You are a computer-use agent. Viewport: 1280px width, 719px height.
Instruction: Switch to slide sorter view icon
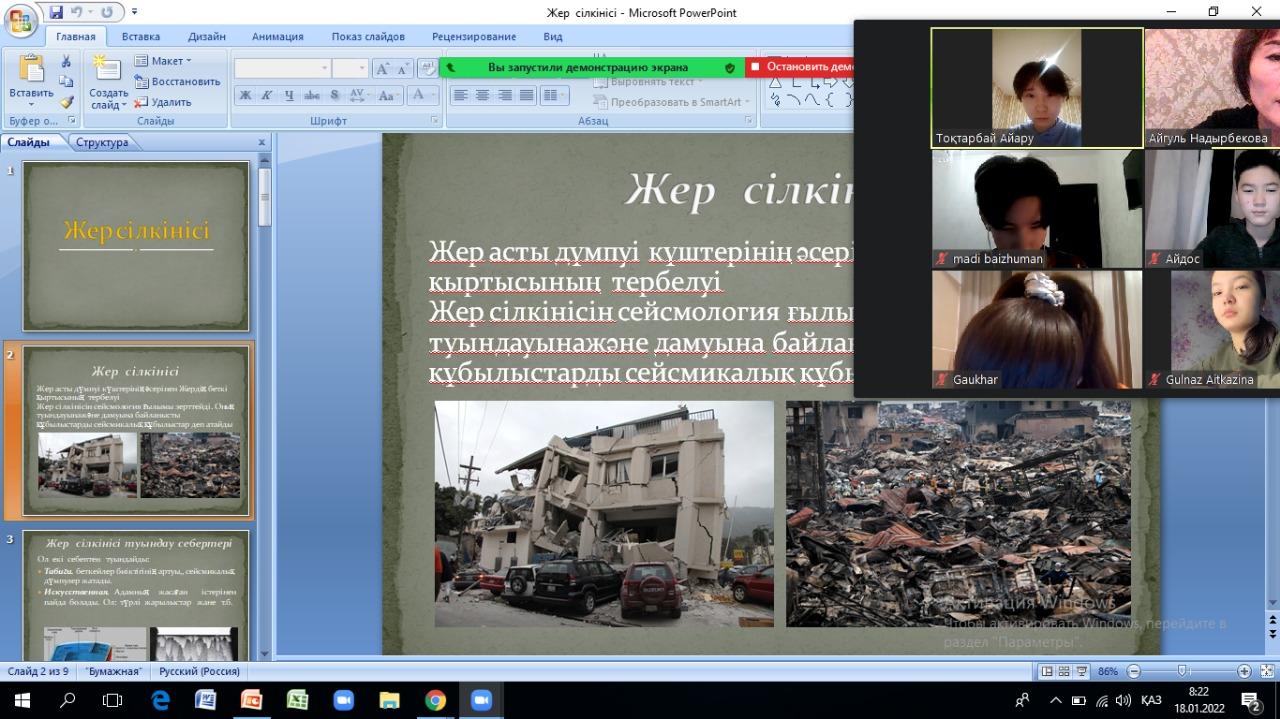[x=1064, y=671]
